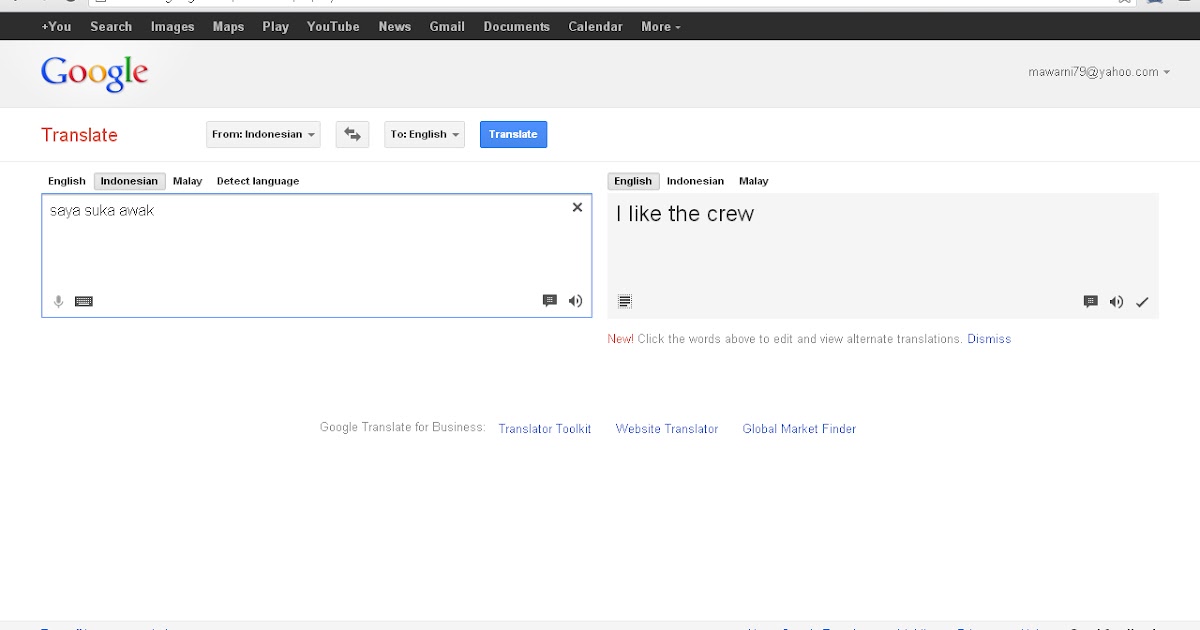
Task: Click inside the source text box
Action: coord(317,256)
